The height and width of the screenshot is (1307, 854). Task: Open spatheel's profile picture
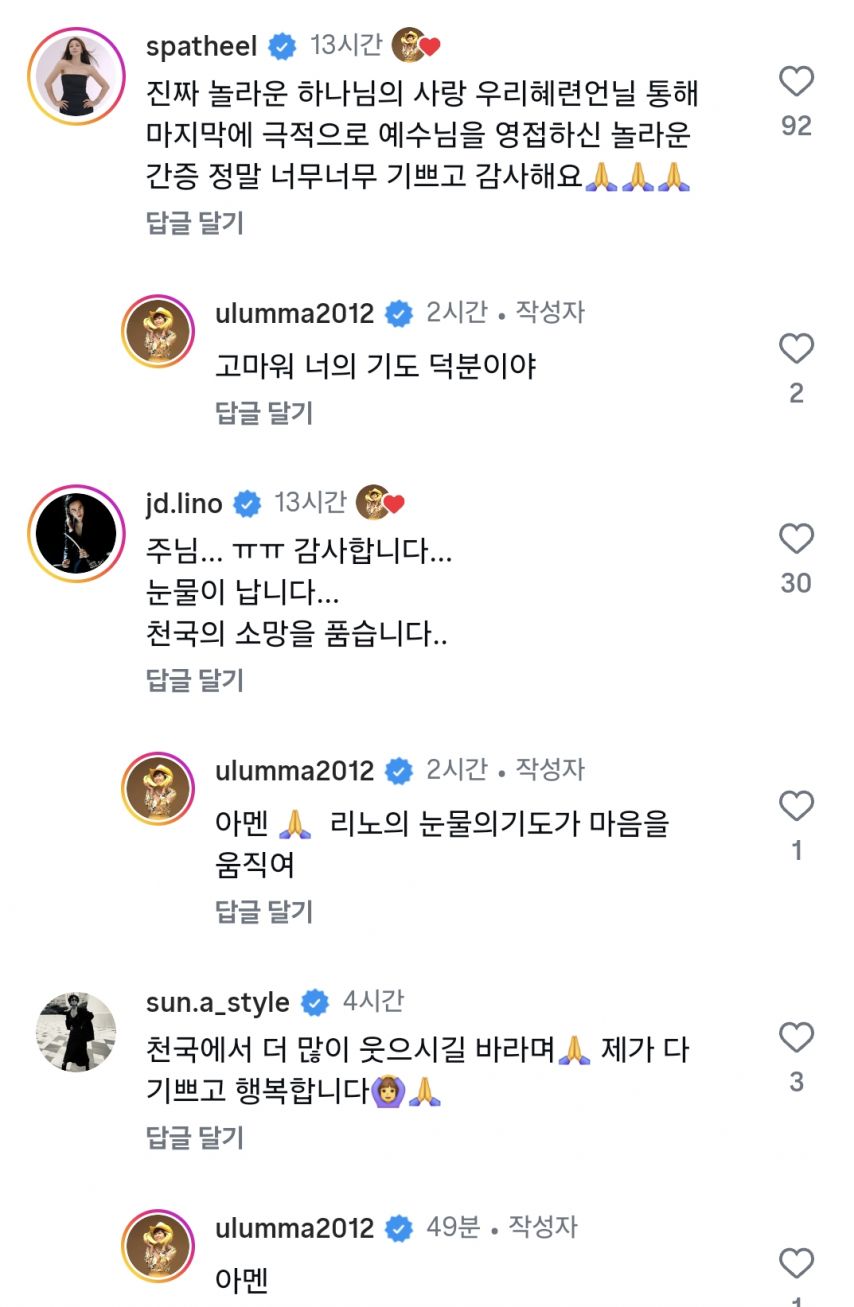[x=76, y=76]
